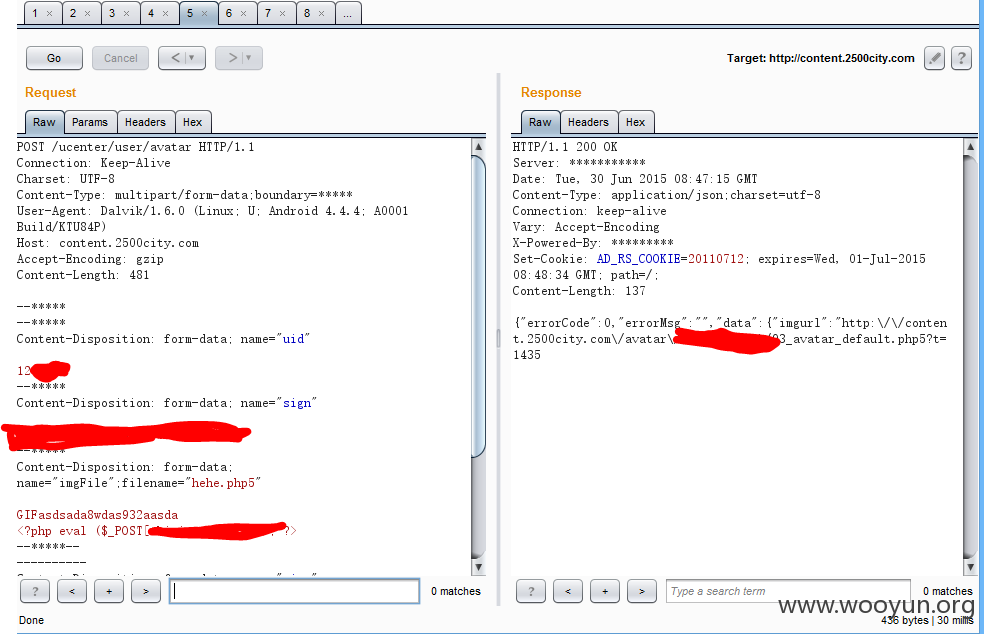Close Repeater tab 6

[243, 13]
